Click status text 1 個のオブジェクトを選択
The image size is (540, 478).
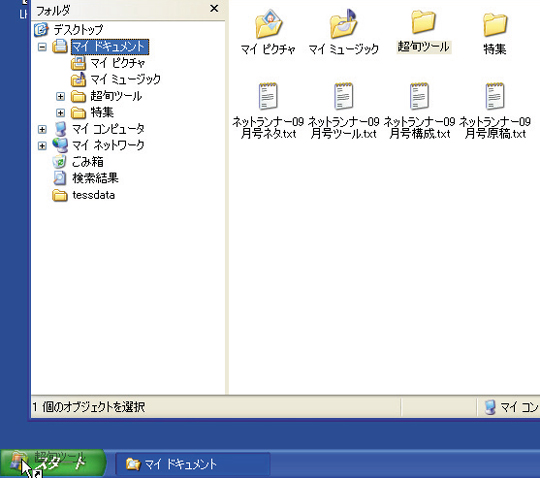(x=89, y=407)
